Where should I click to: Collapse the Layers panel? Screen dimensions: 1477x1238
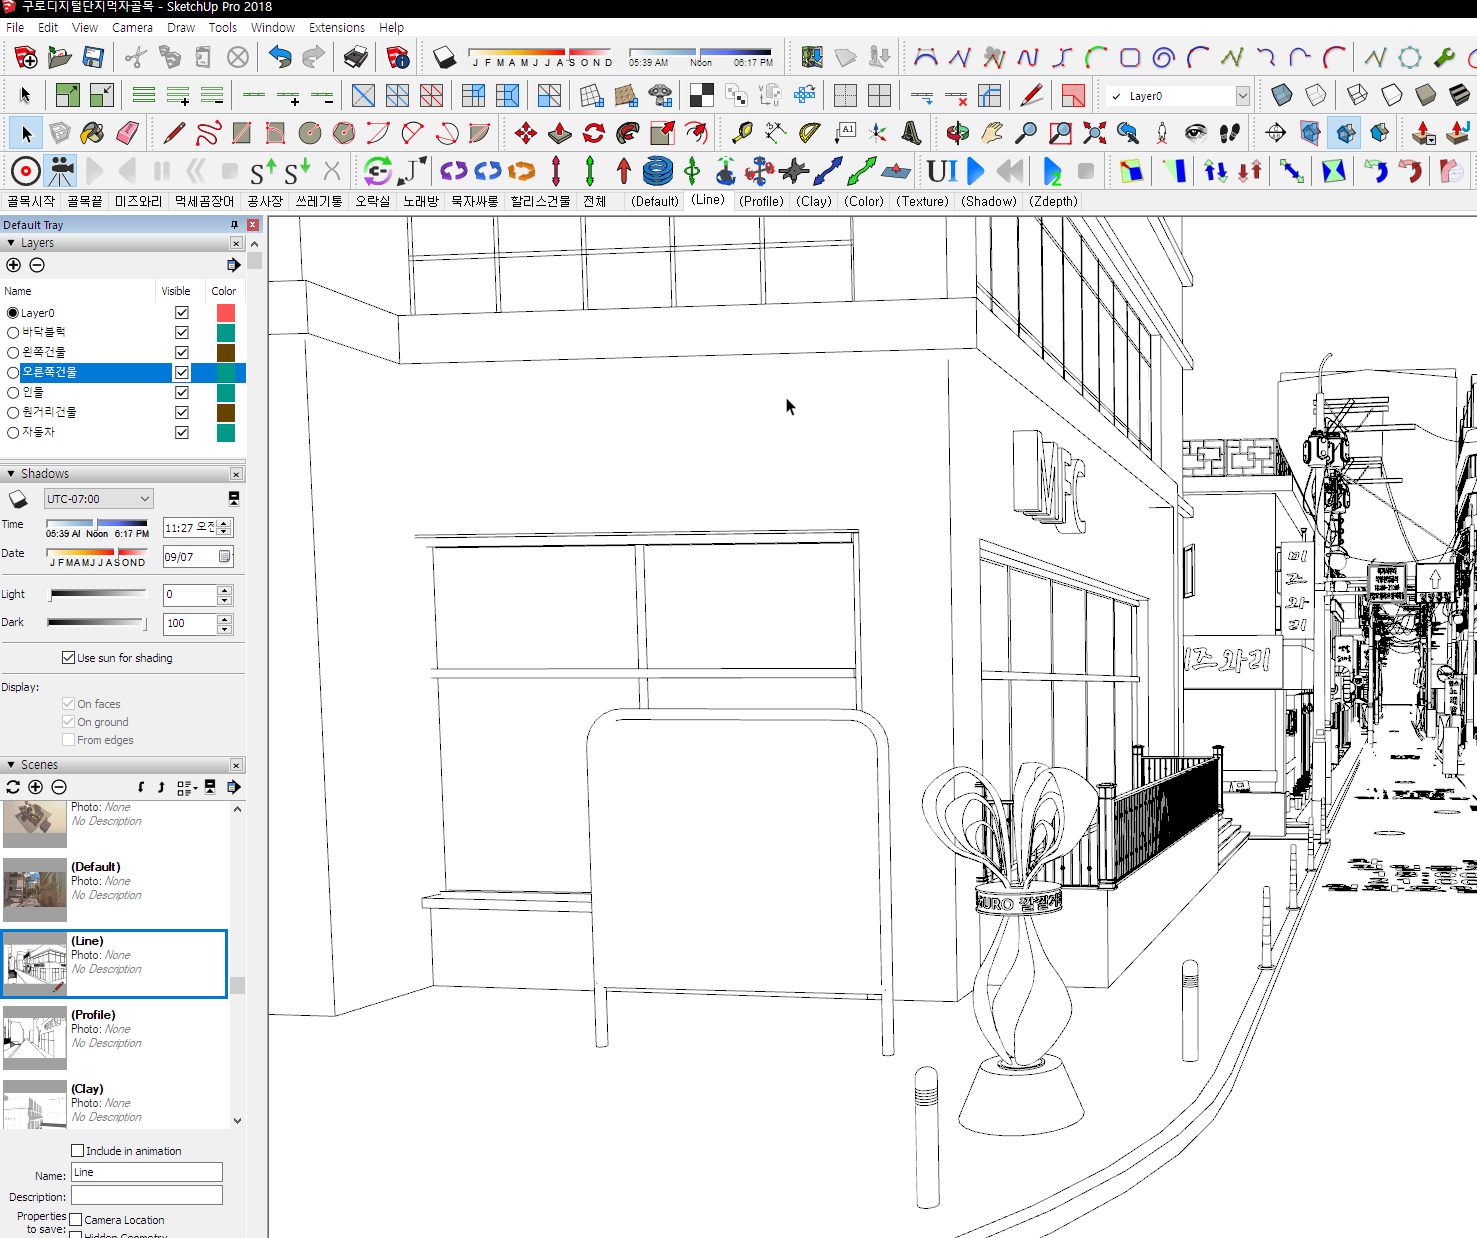11,243
